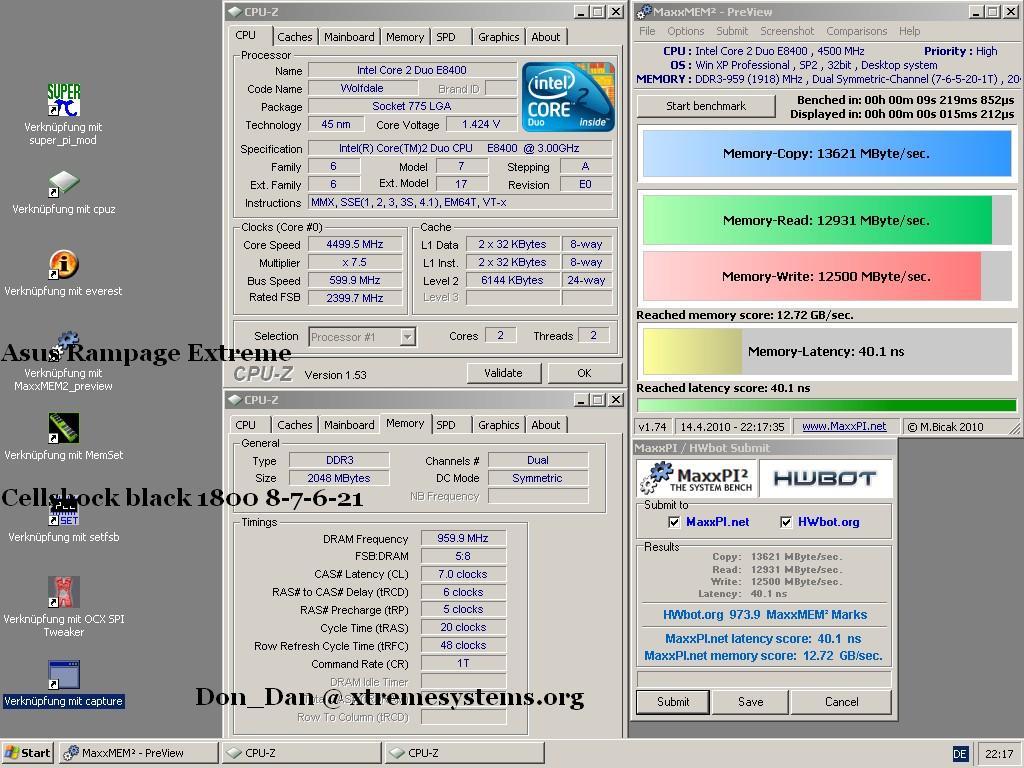Open the File menu in MaxxMEM²
The width and height of the screenshot is (1024, 768).
tap(647, 31)
